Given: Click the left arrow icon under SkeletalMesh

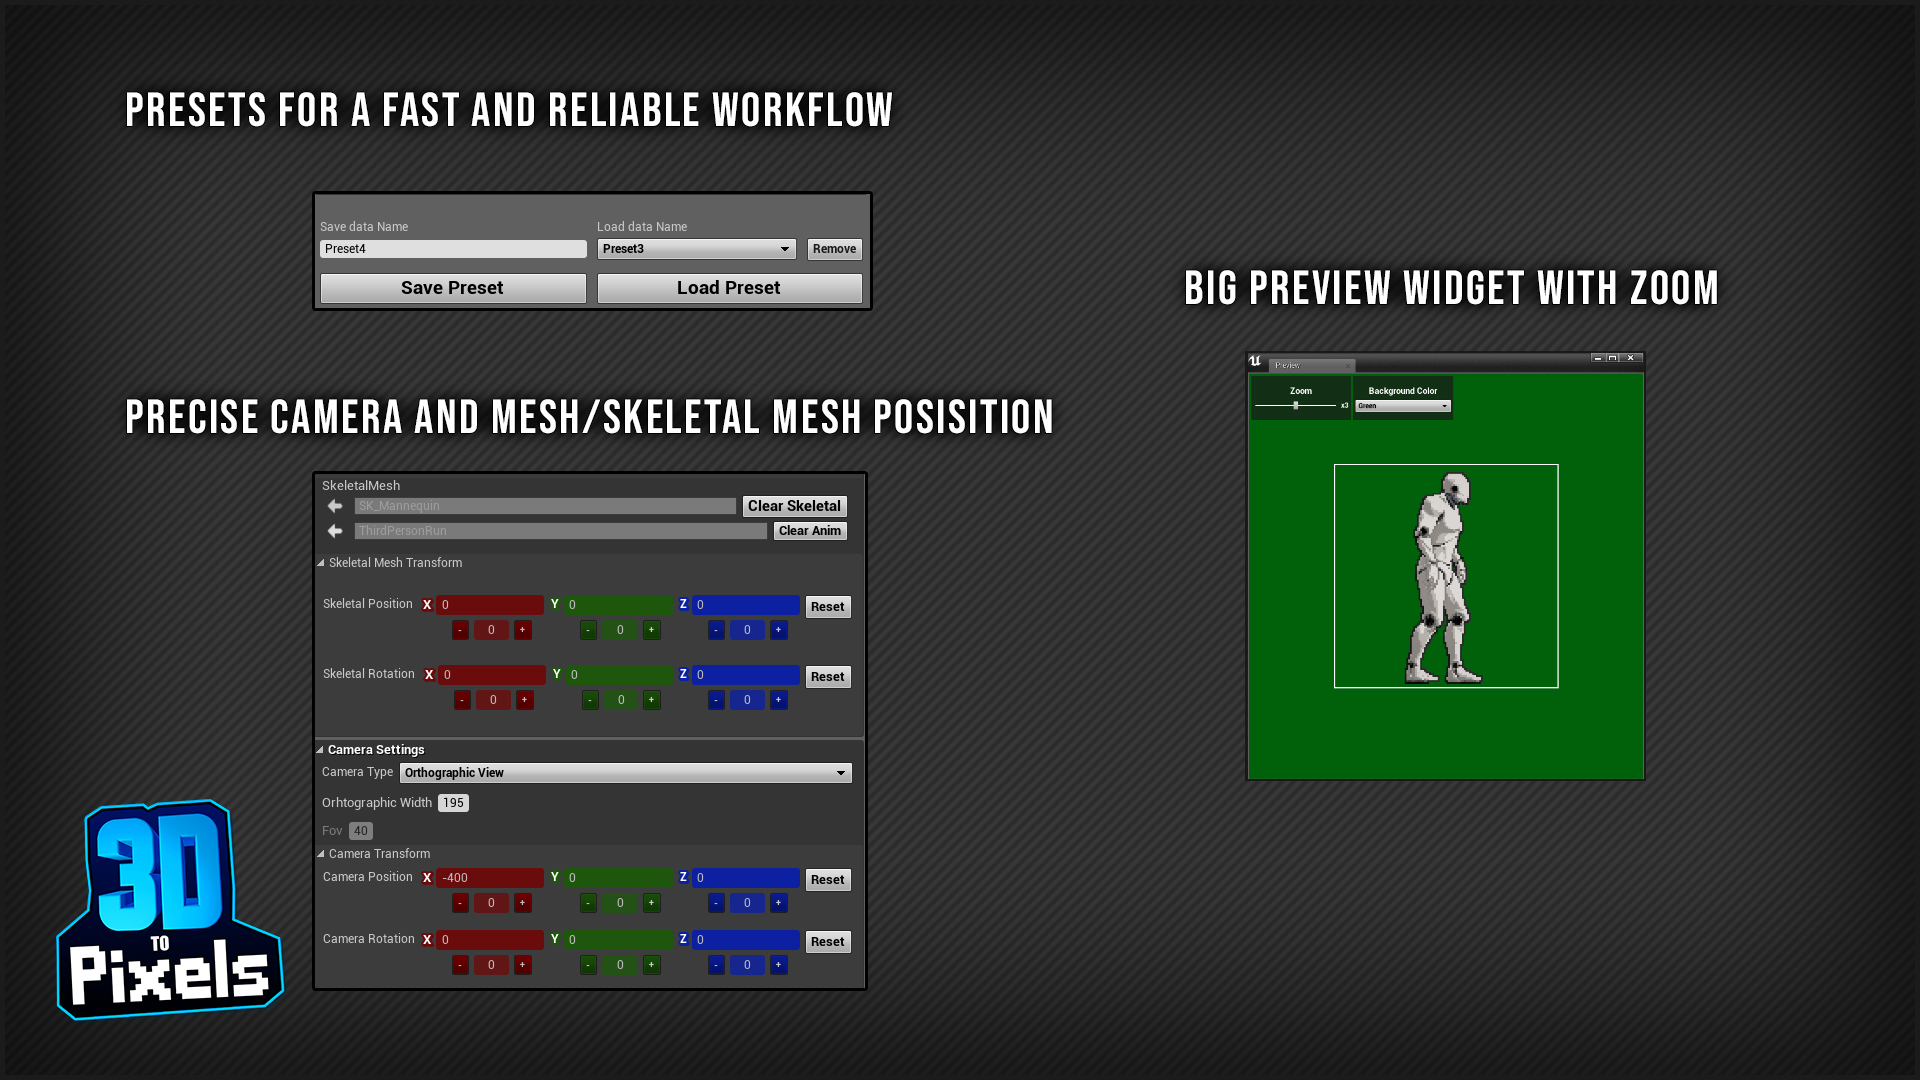Looking at the screenshot, I should (x=334, y=505).
